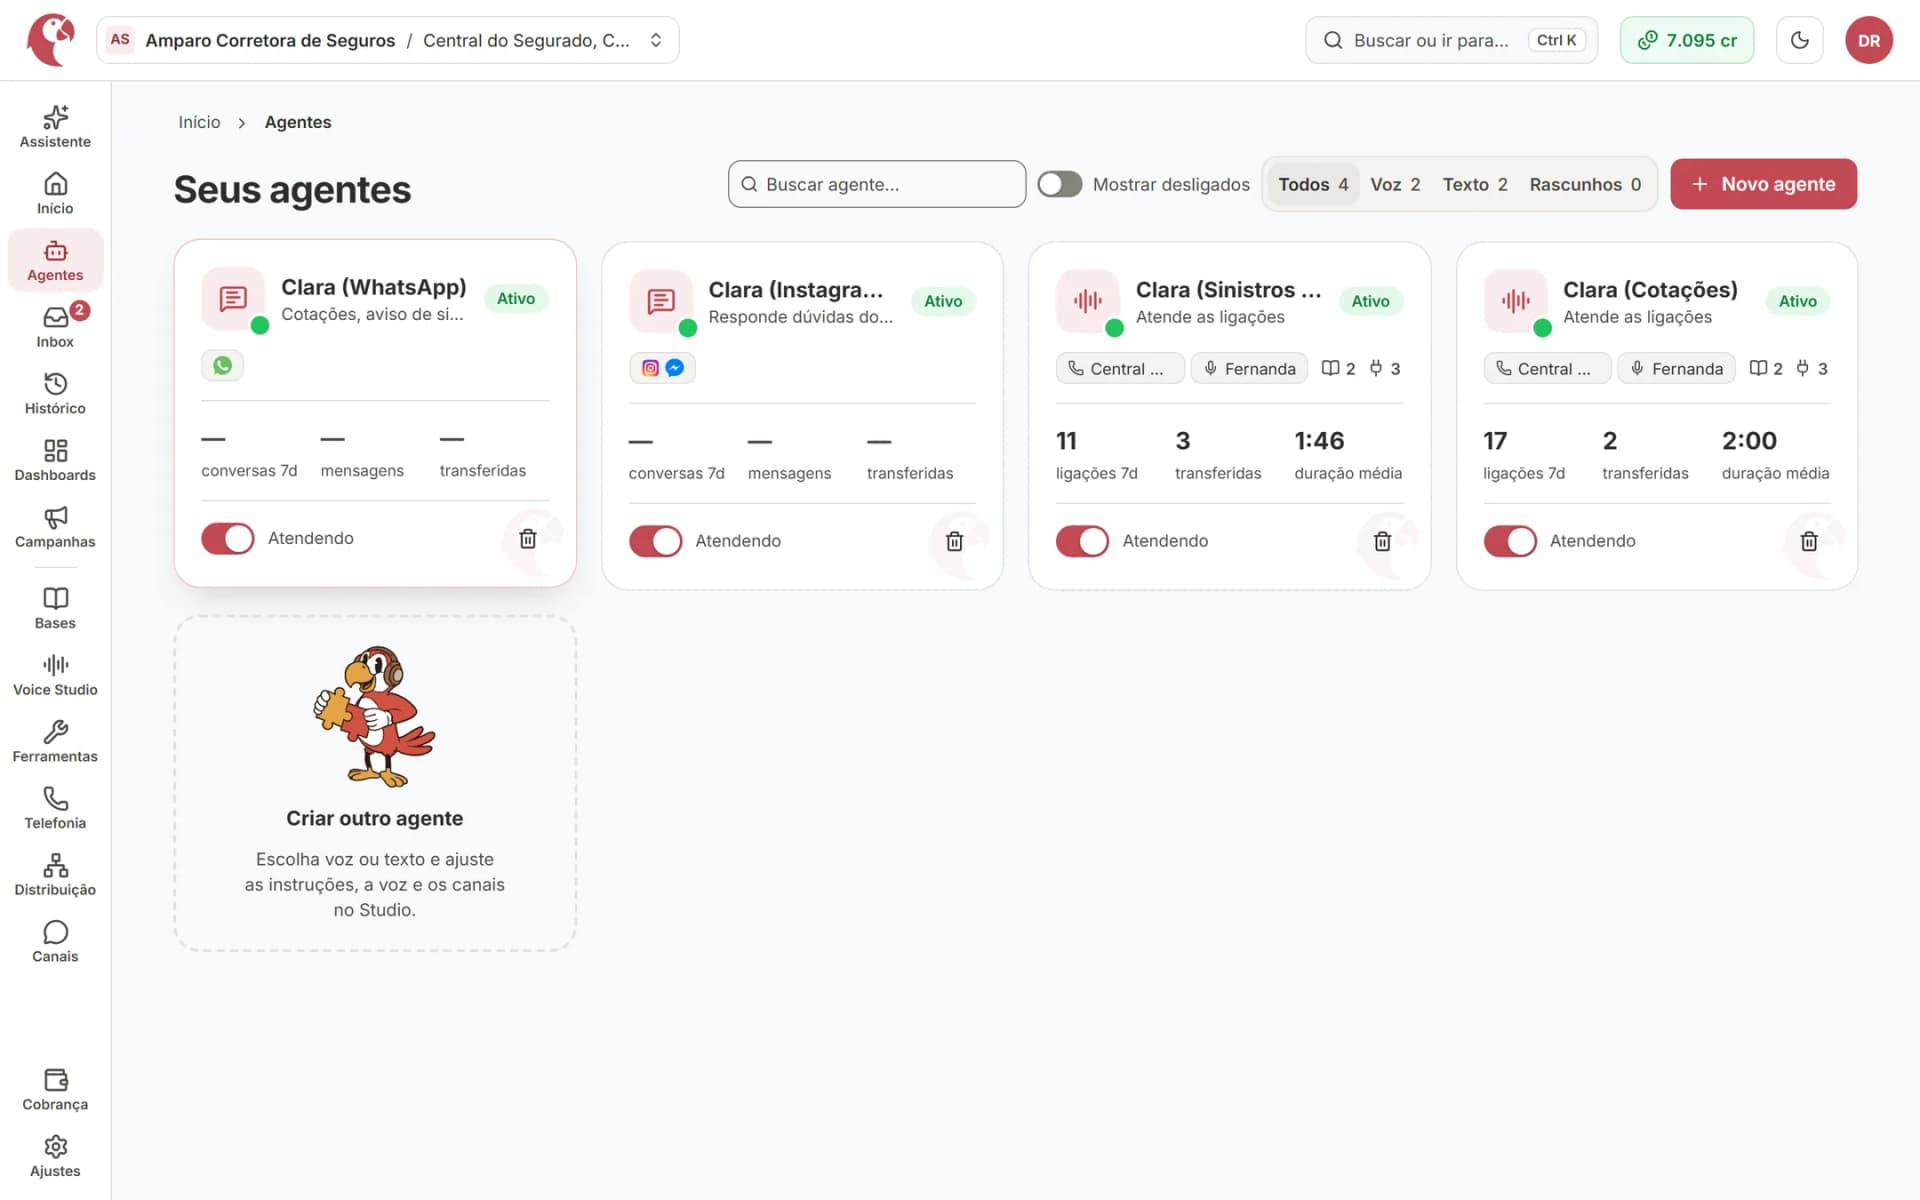Enable the Mostrar desligados switch
Viewport: 1920px width, 1200px height.
tap(1060, 184)
